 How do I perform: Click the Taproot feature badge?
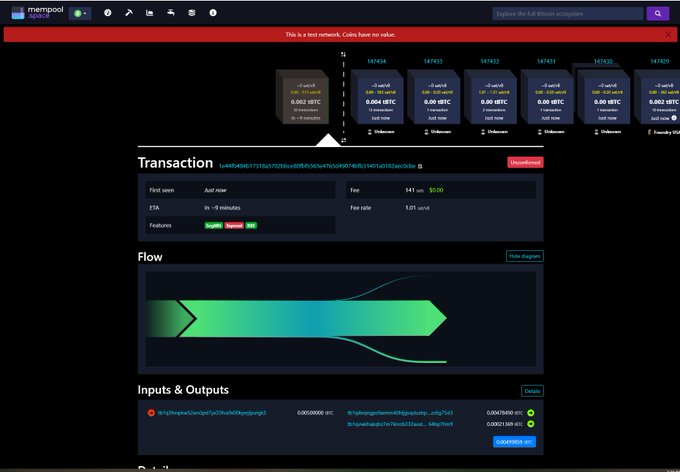[234, 226]
